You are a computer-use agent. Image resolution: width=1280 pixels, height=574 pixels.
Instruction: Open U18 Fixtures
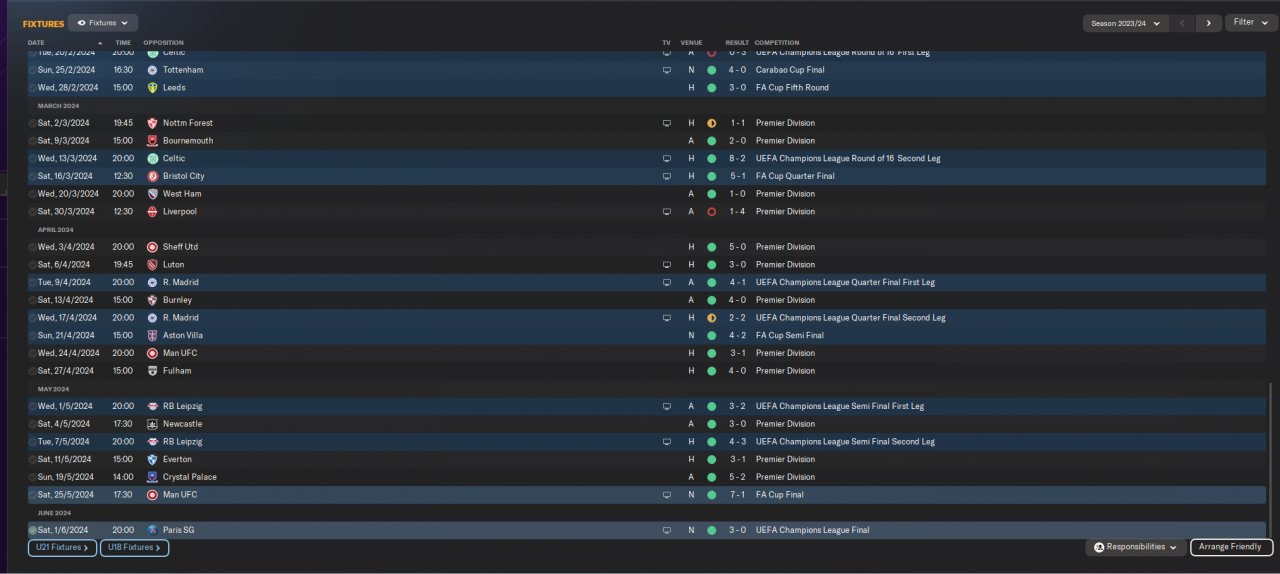coord(134,548)
